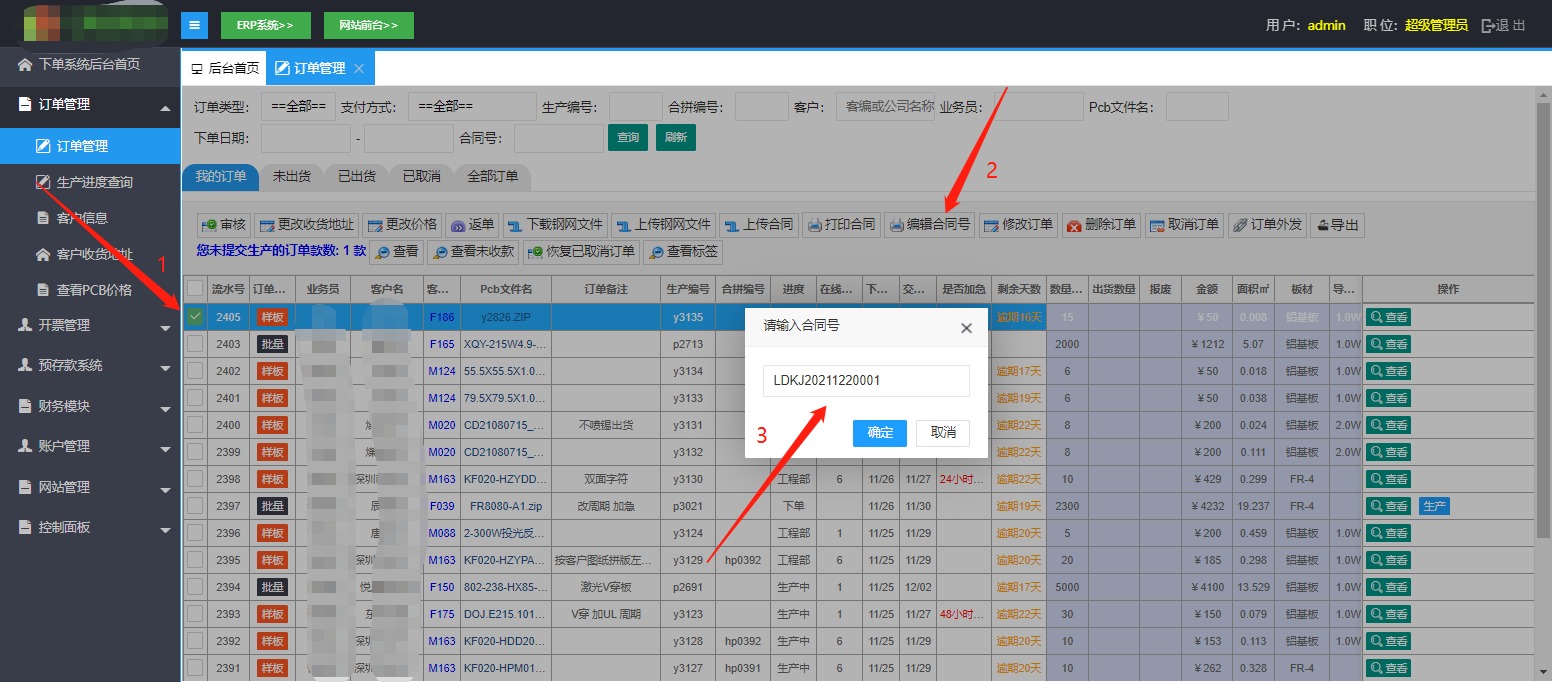
Task: Toggle the select-all checkbox in table header
Action: point(195,289)
